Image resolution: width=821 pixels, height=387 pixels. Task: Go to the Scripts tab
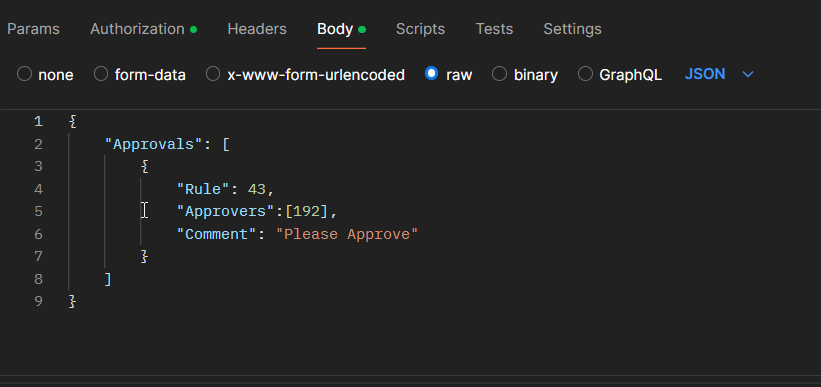(x=420, y=29)
